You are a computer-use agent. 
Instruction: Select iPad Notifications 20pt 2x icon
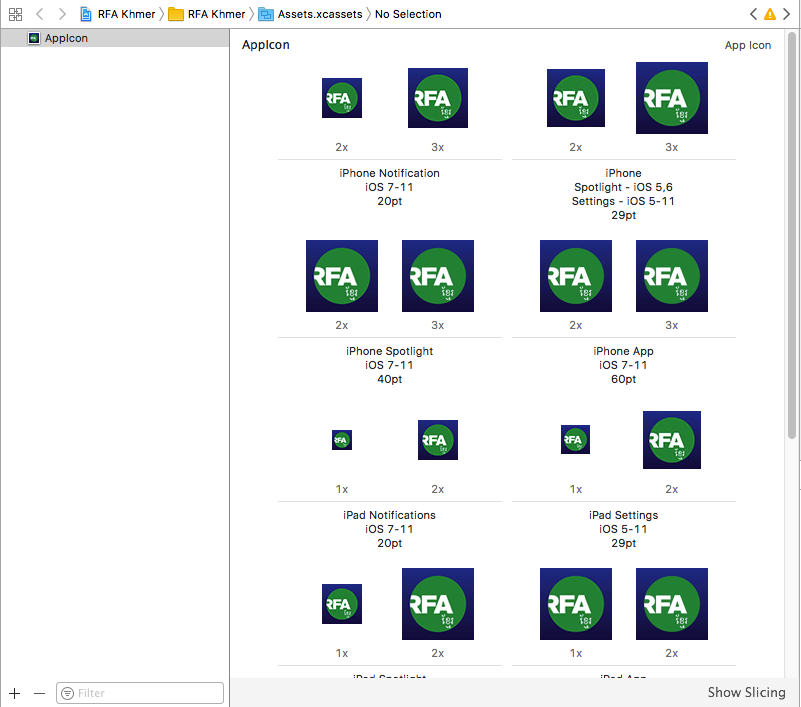click(x=438, y=440)
